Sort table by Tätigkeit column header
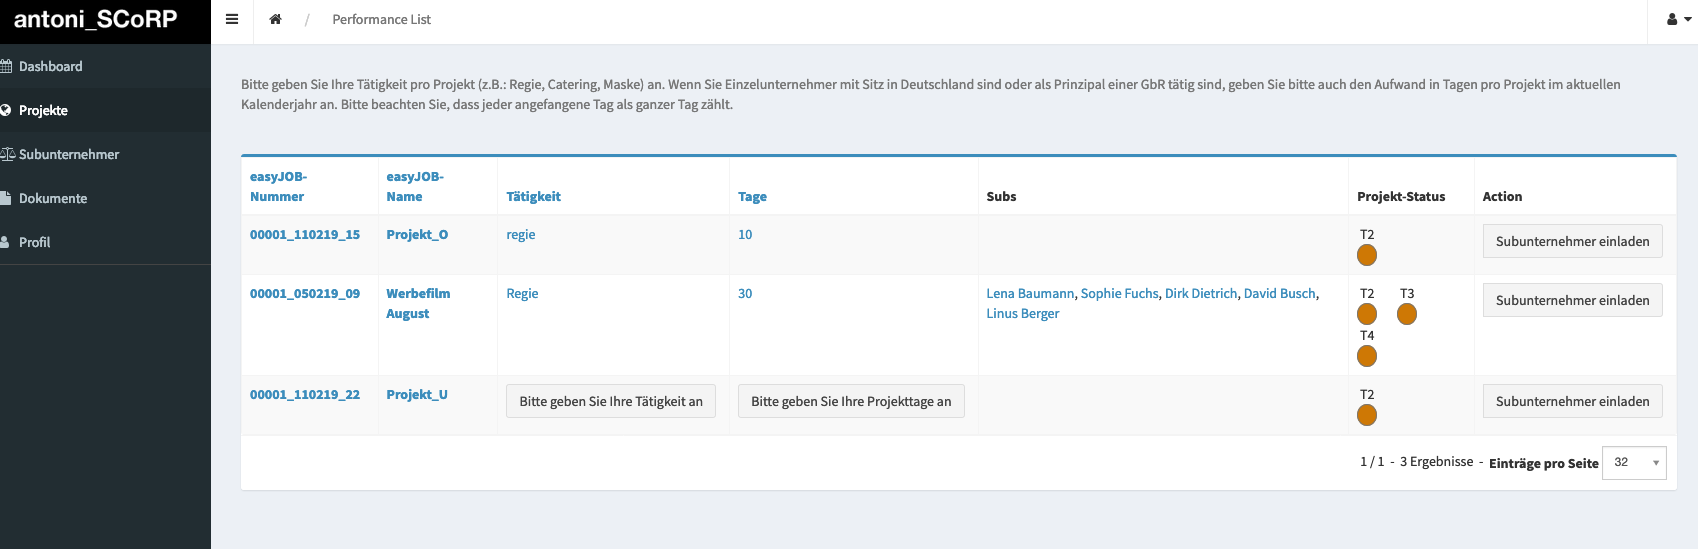 [x=533, y=196]
